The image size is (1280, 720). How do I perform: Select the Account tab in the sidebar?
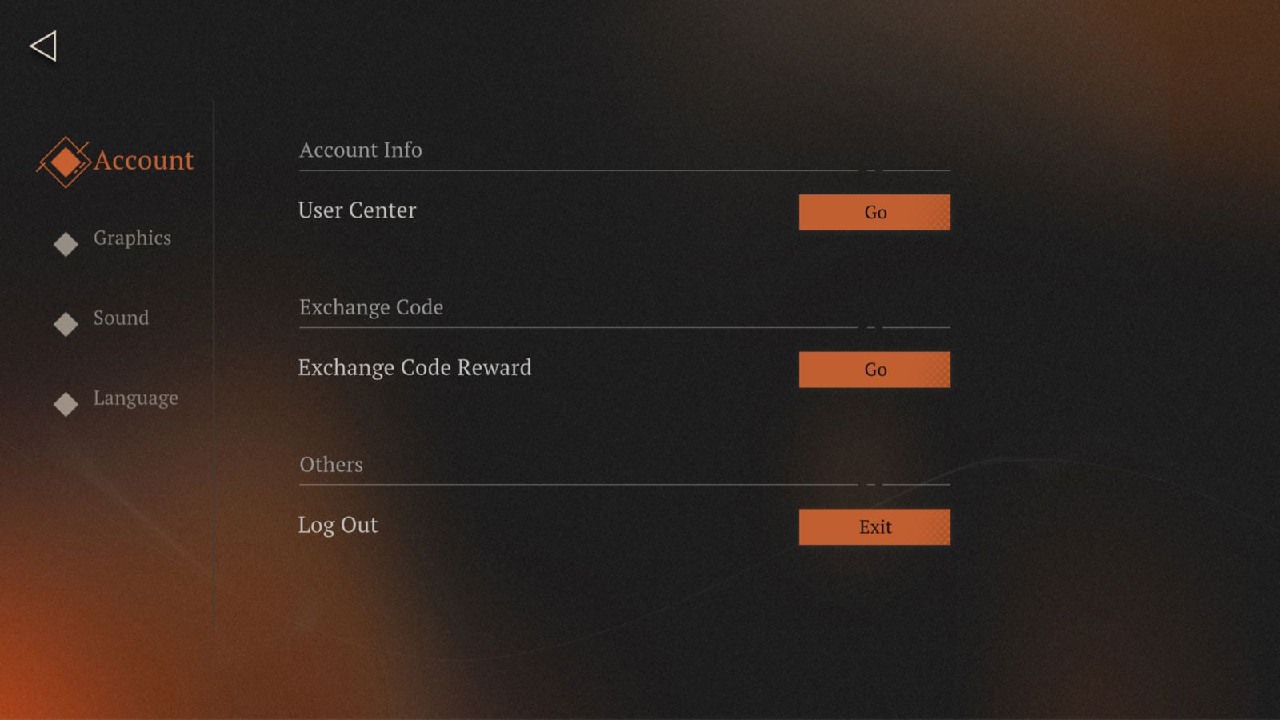pyautogui.click(x=144, y=160)
